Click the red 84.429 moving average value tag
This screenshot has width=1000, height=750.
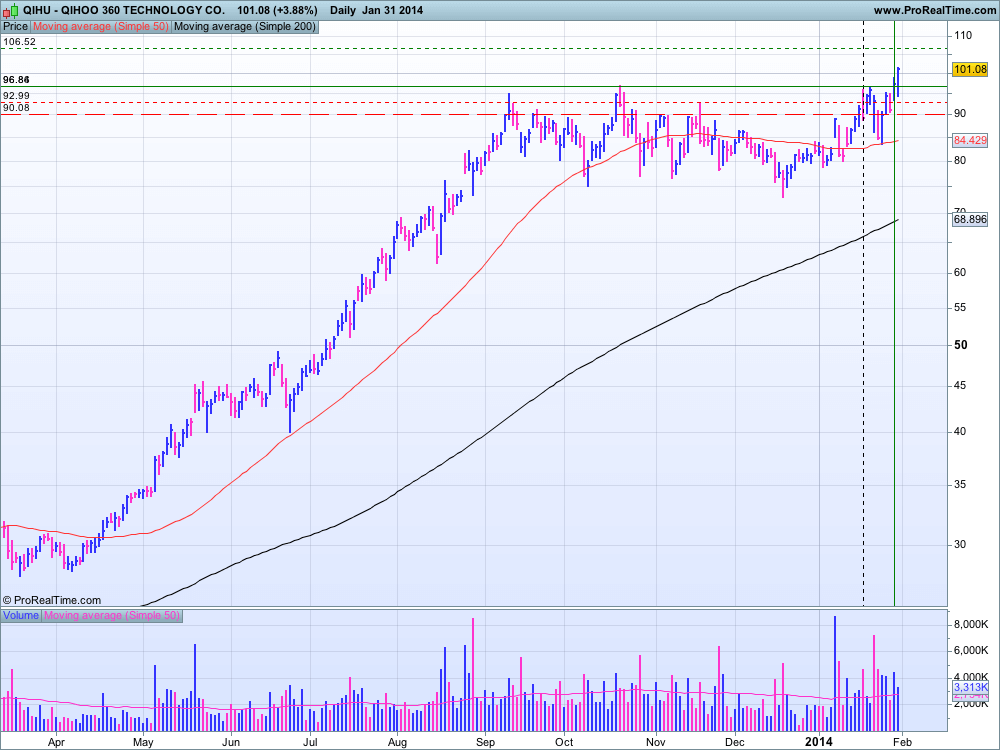[969, 140]
